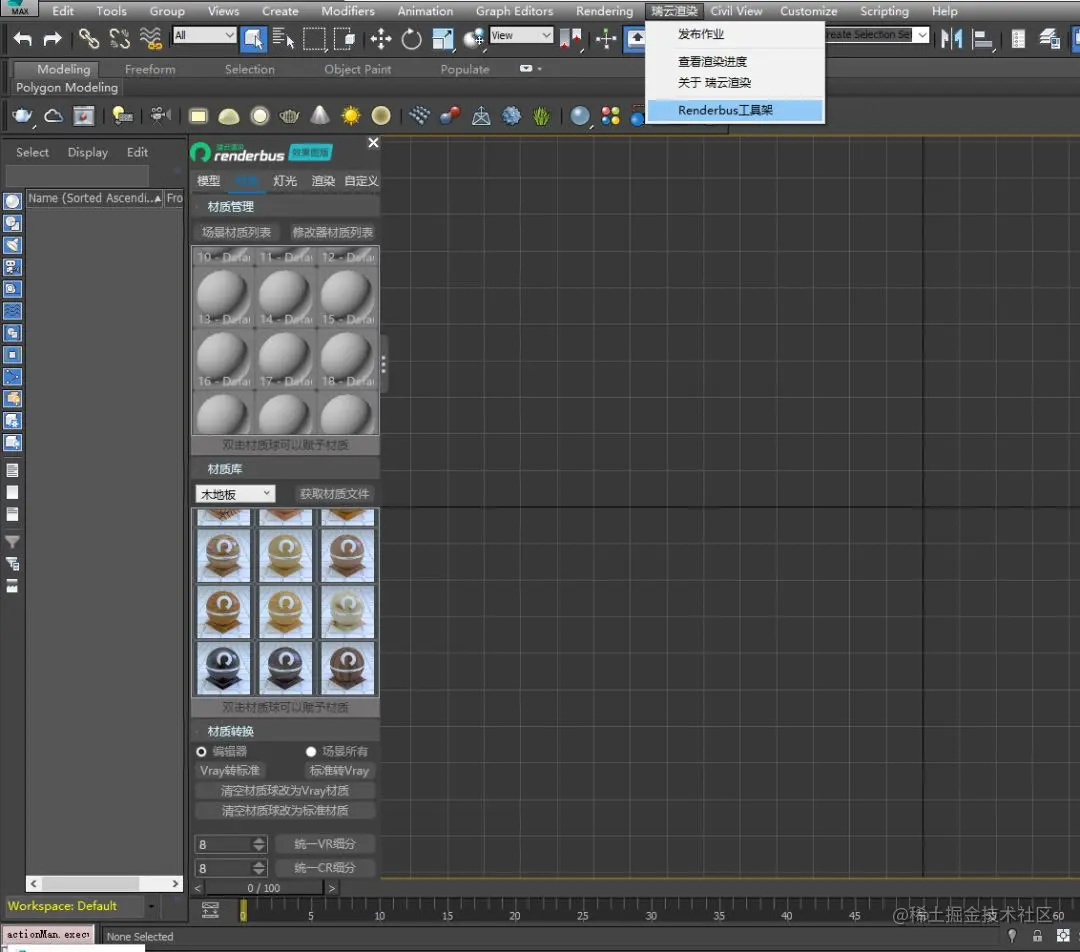Click the CR subdivision value field

click(223, 869)
